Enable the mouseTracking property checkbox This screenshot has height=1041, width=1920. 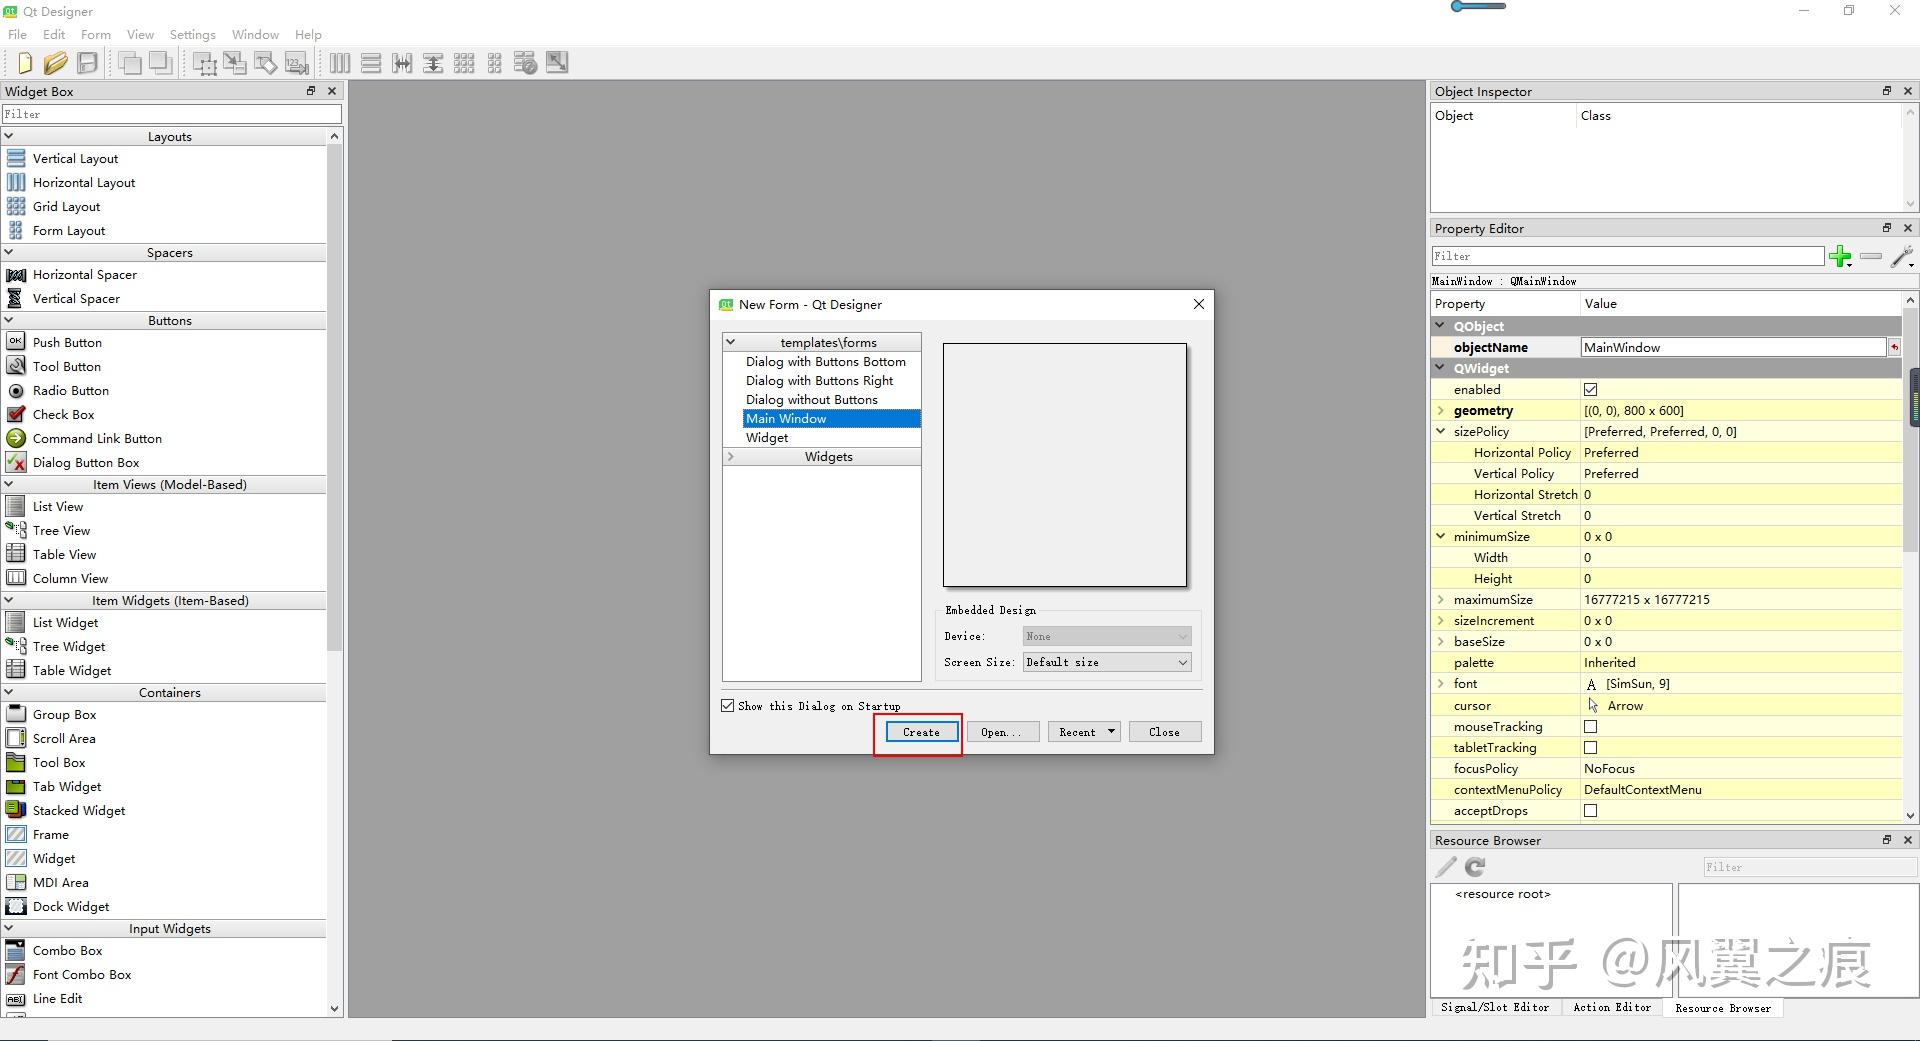point(1591,727)
